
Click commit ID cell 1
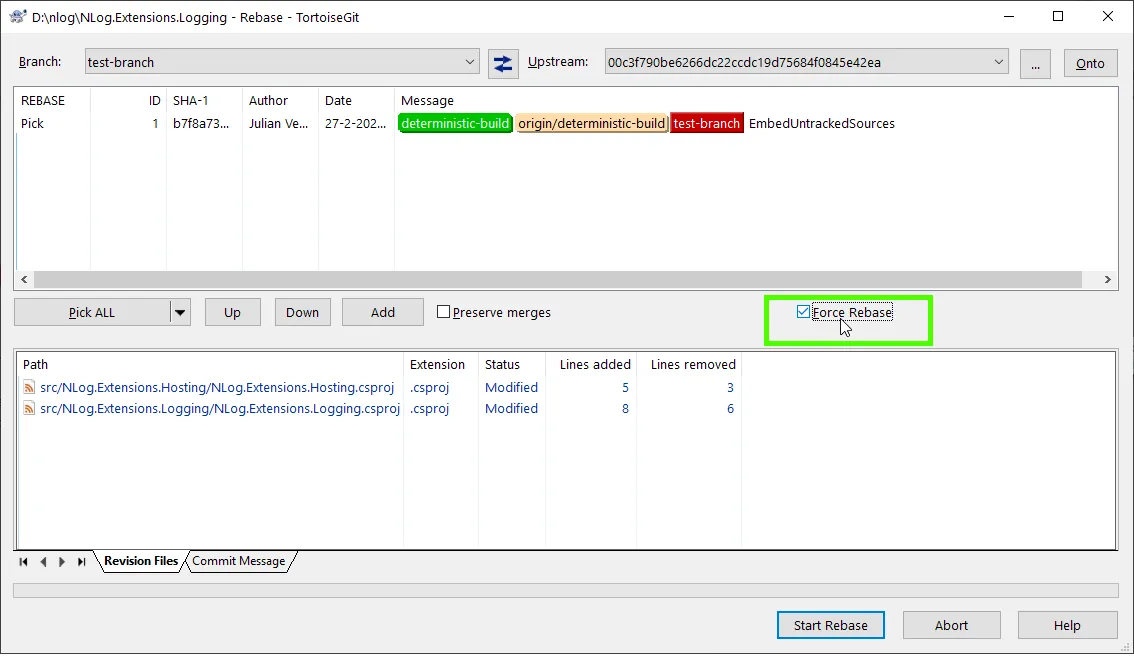tap(155, 124)
